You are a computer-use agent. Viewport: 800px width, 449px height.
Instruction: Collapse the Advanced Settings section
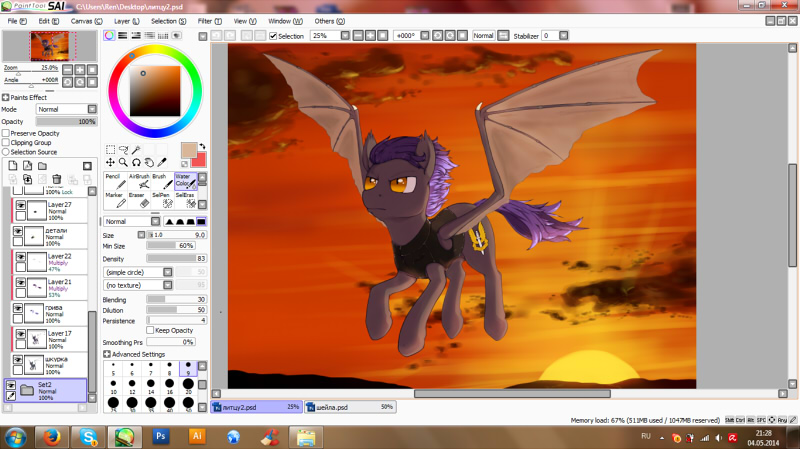[x=107, y=354]
